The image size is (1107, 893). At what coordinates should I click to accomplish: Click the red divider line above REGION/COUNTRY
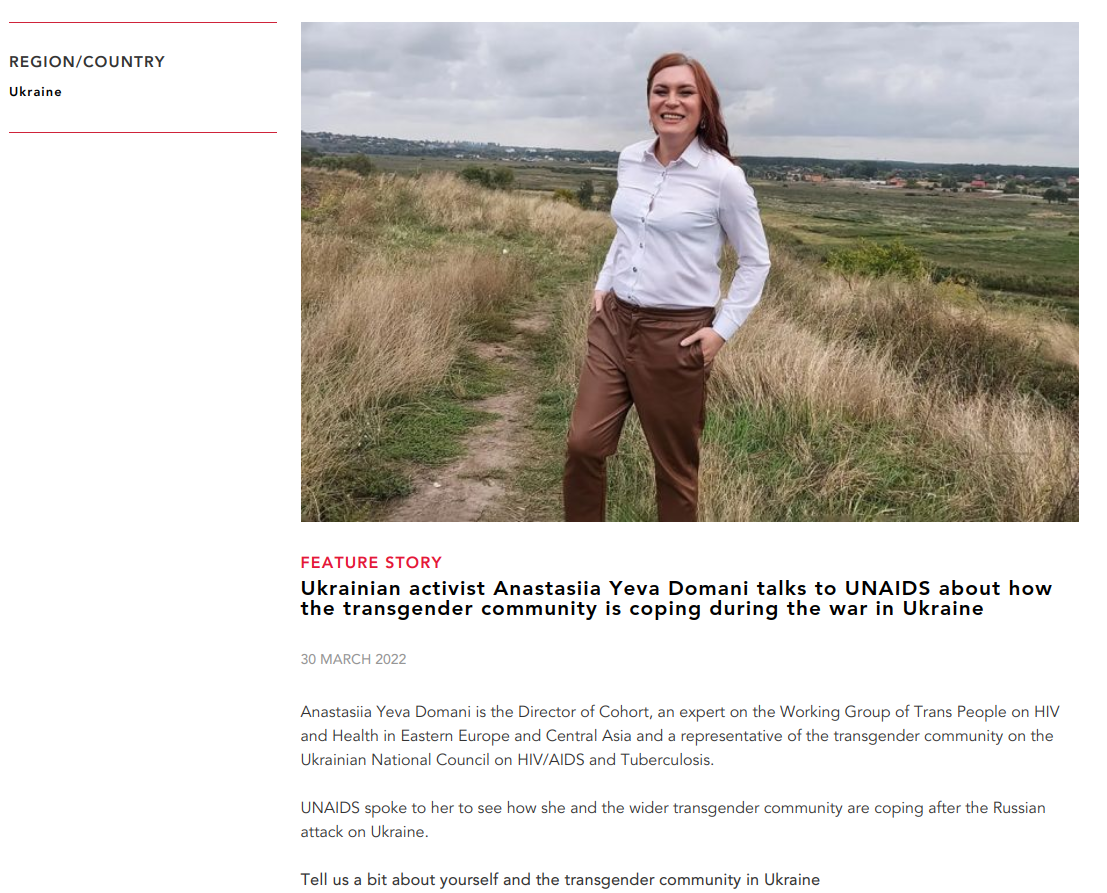tap(143, 23)
